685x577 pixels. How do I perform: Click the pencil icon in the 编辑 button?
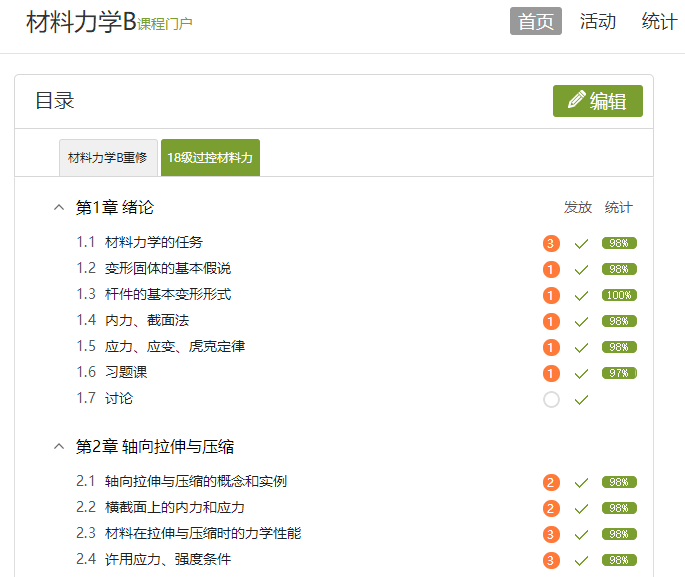point(576,101)
